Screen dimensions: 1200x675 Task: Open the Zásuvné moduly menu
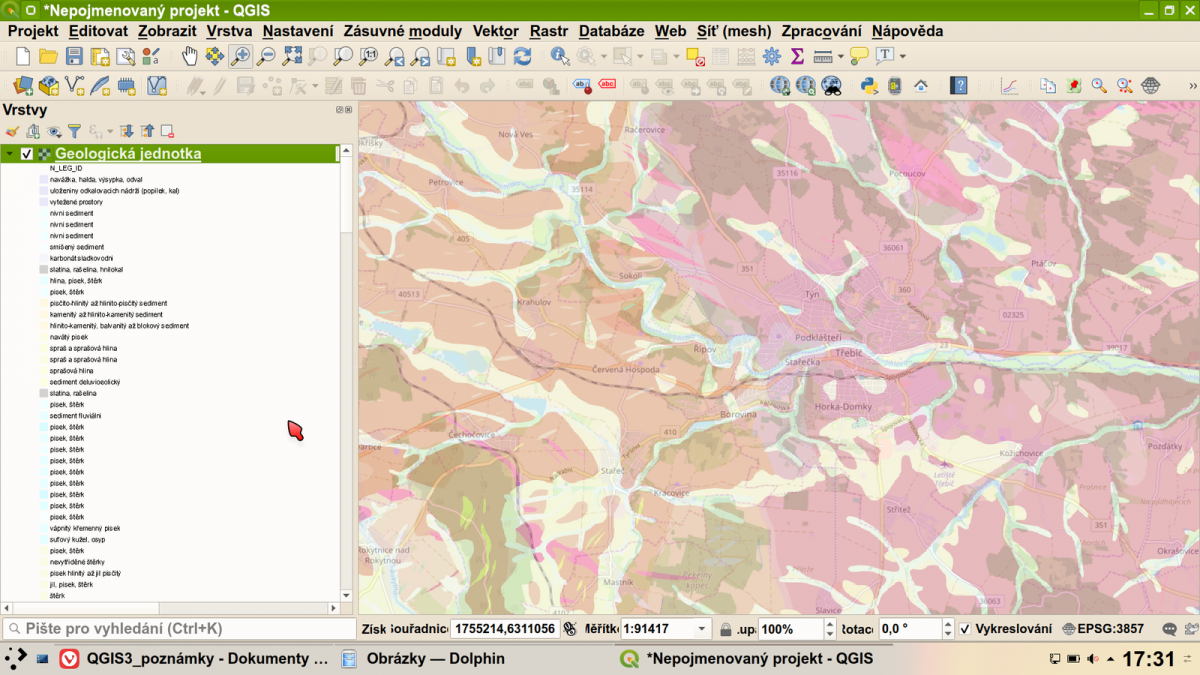tap(403, 31)
